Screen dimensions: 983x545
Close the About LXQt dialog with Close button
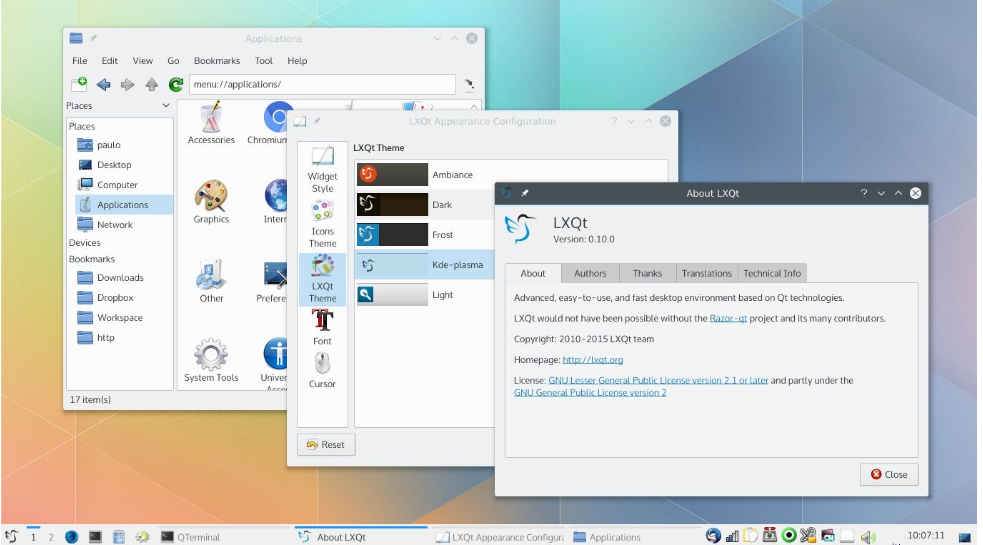coord(889,475)
